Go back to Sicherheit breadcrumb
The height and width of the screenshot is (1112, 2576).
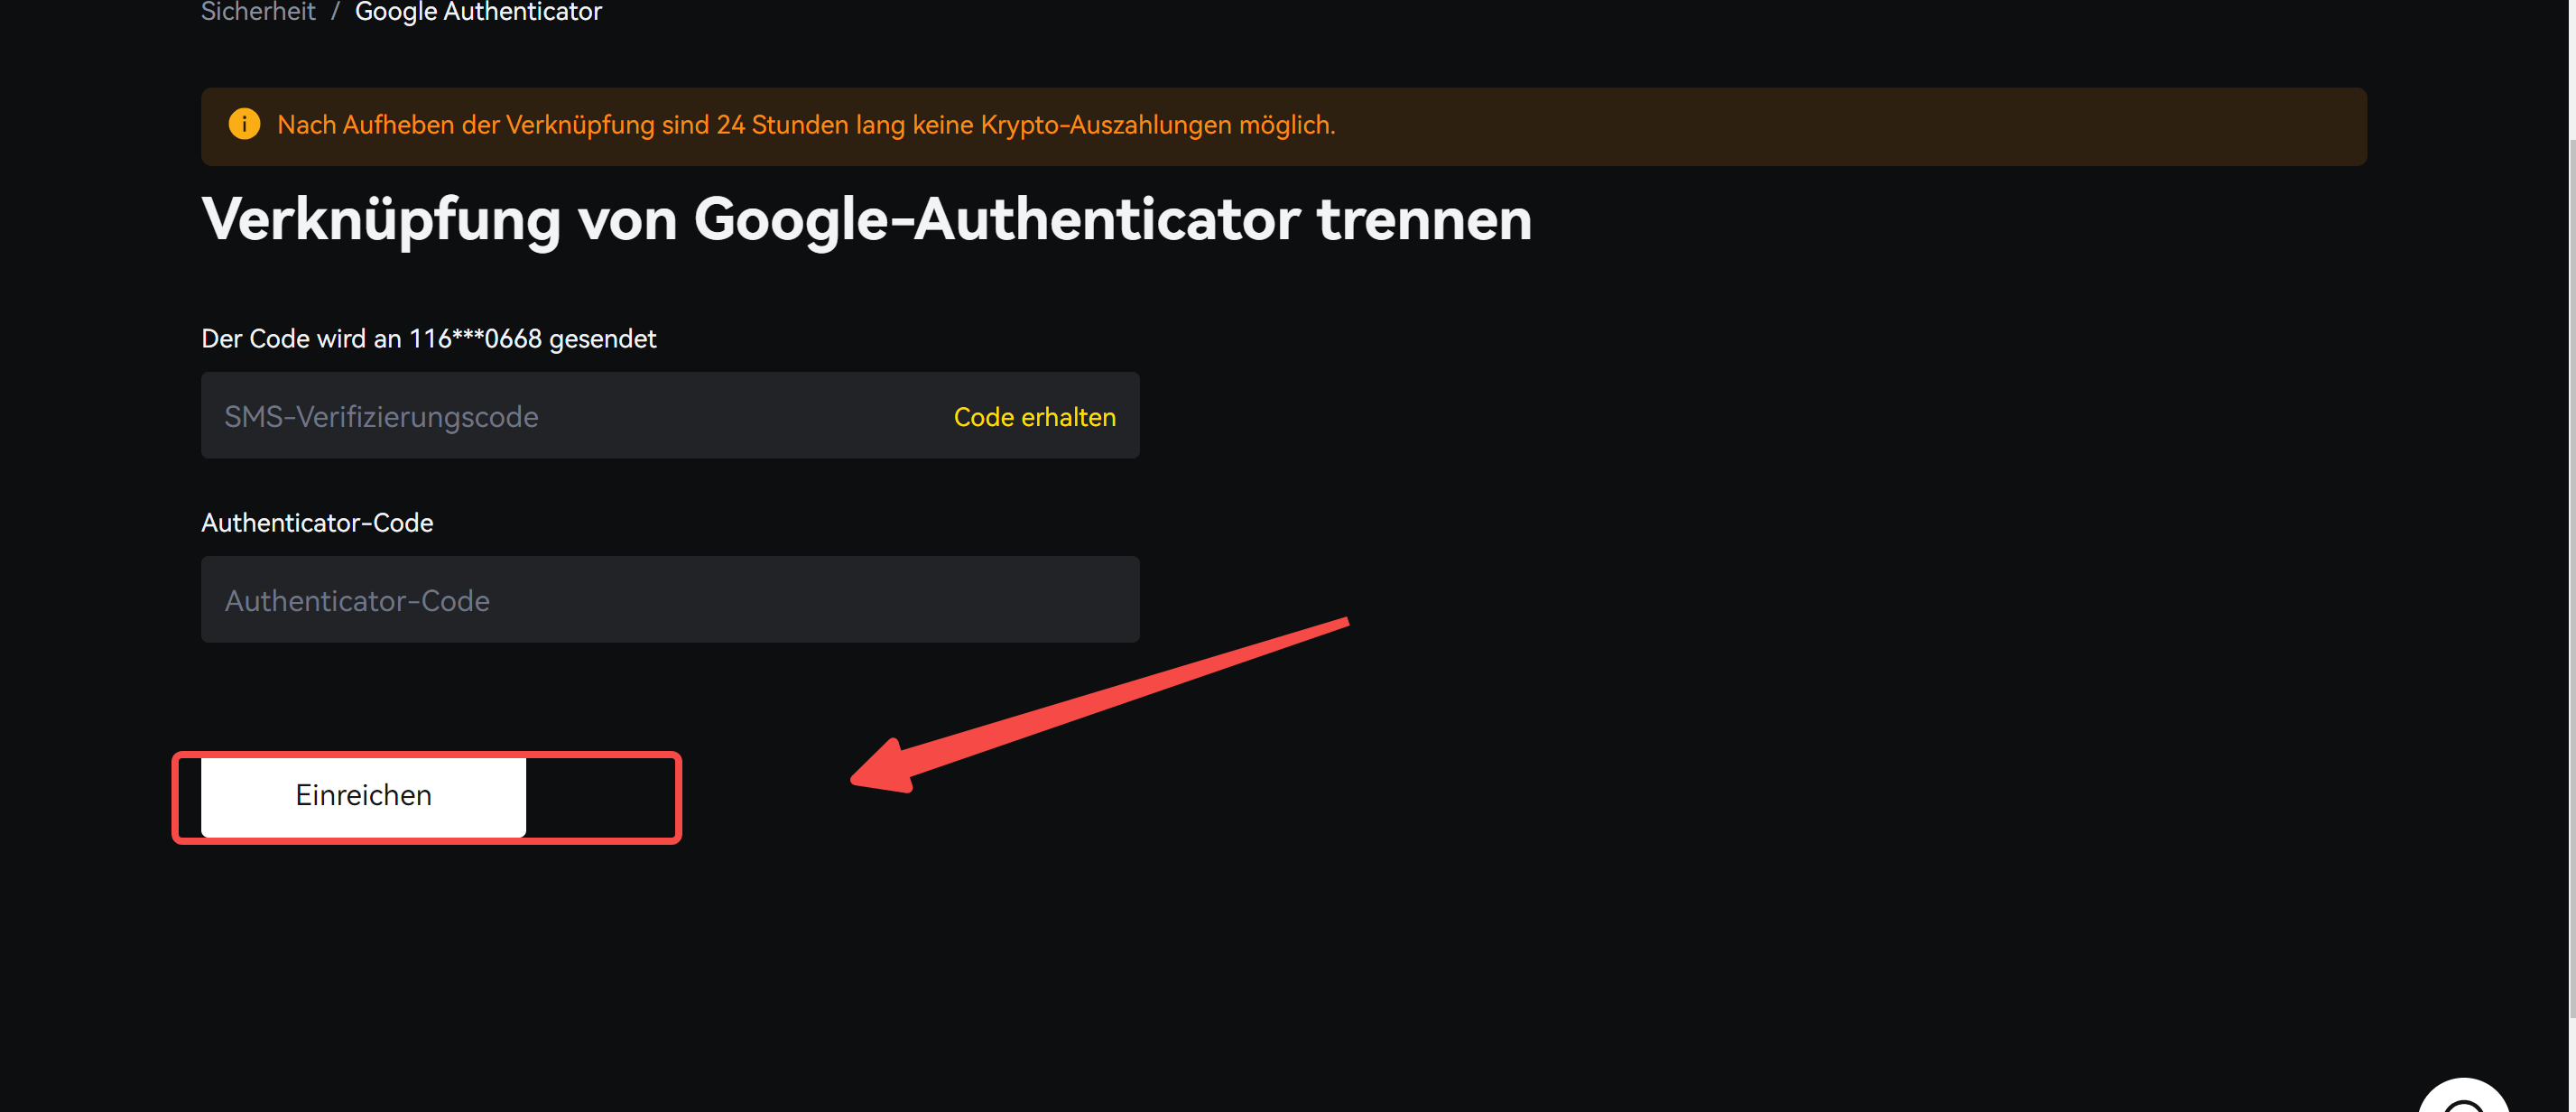(x=258, y=12)
